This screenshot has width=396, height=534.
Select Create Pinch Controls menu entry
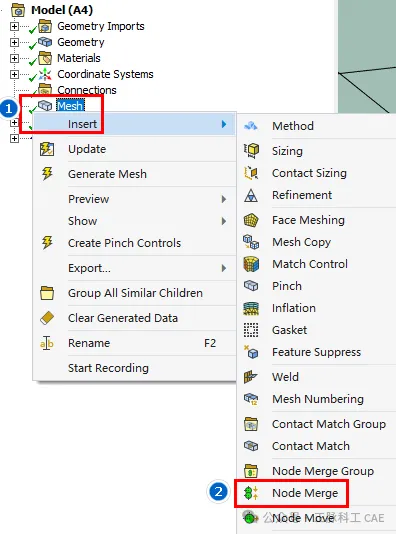point(134,243)
